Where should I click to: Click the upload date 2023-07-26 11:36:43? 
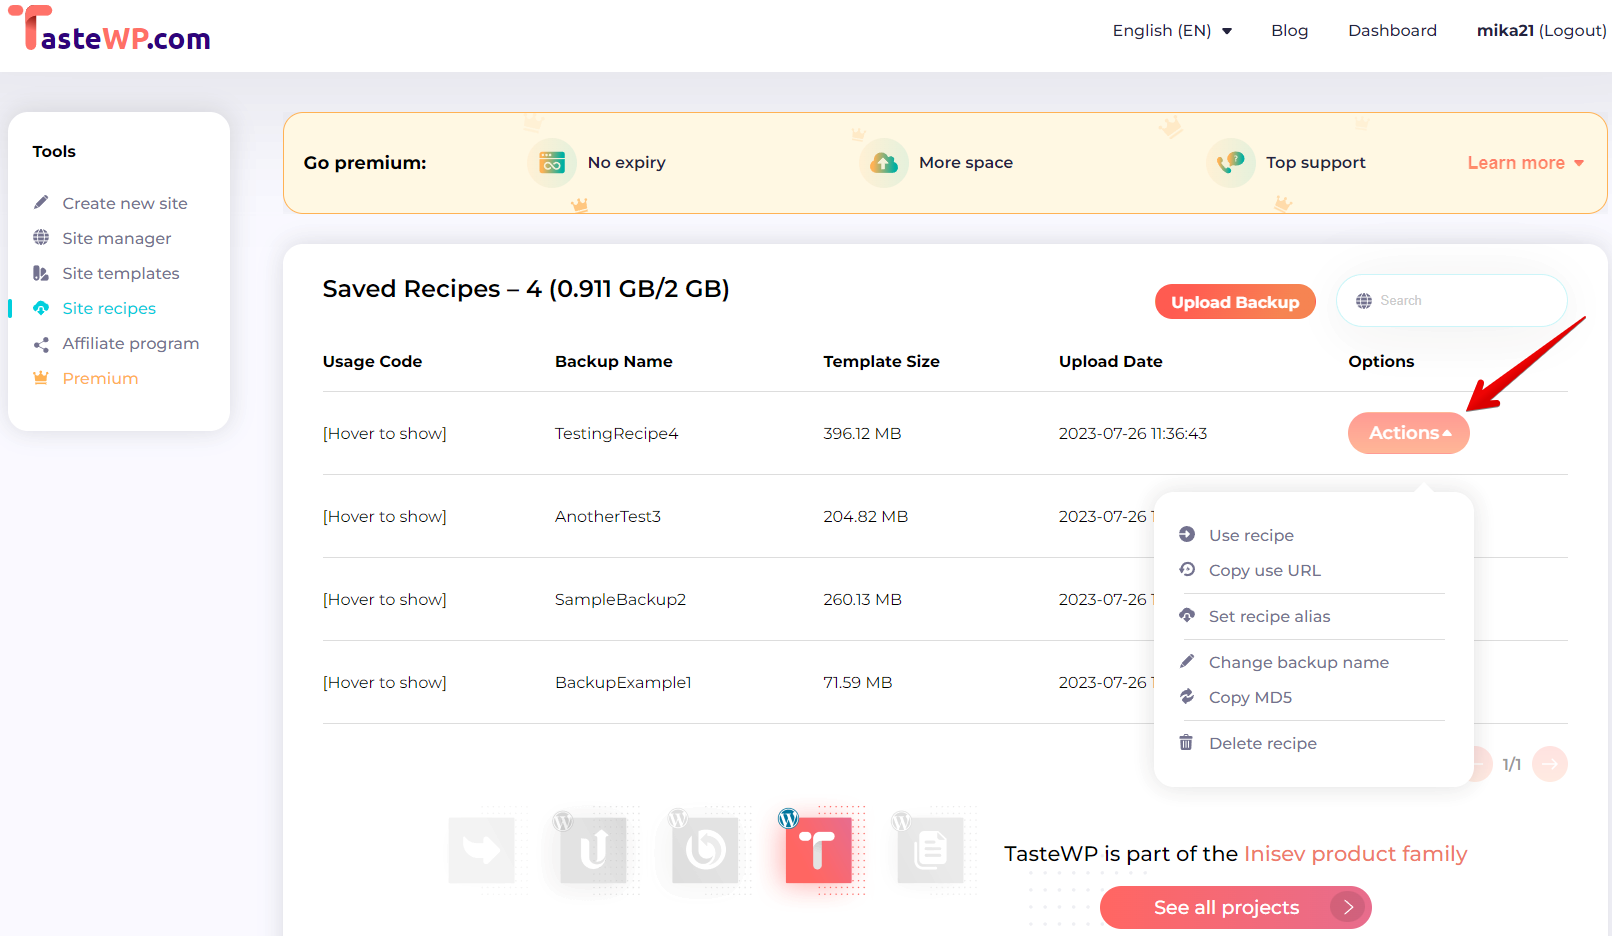[x=1132, y=433]
